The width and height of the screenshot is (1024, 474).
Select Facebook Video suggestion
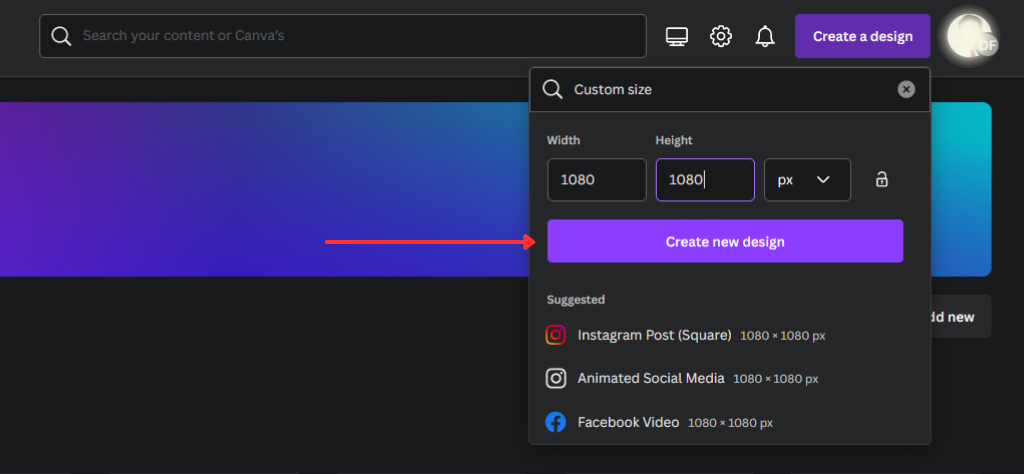(729, 422)
